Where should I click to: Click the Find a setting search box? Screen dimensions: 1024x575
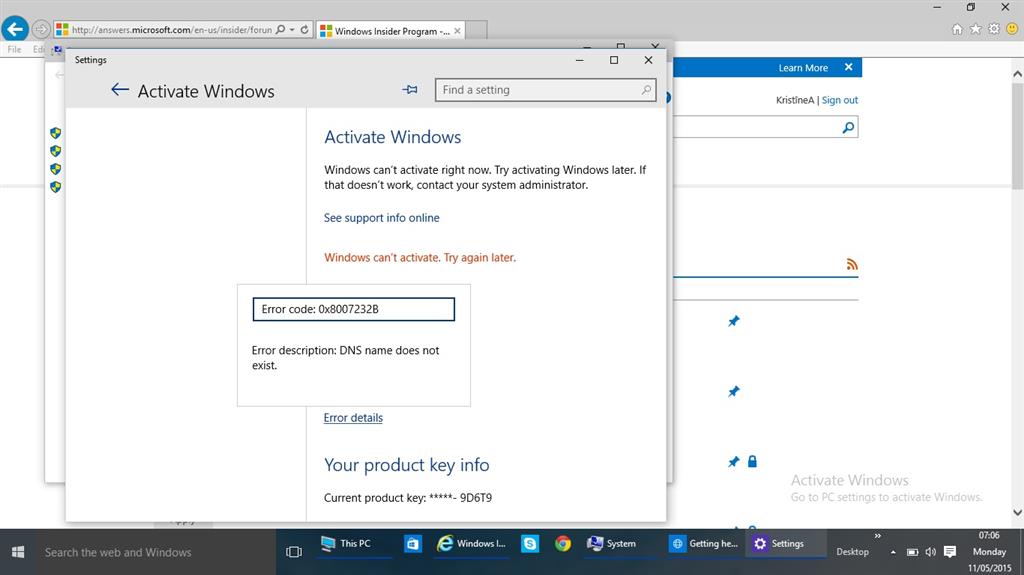[545, 90]
